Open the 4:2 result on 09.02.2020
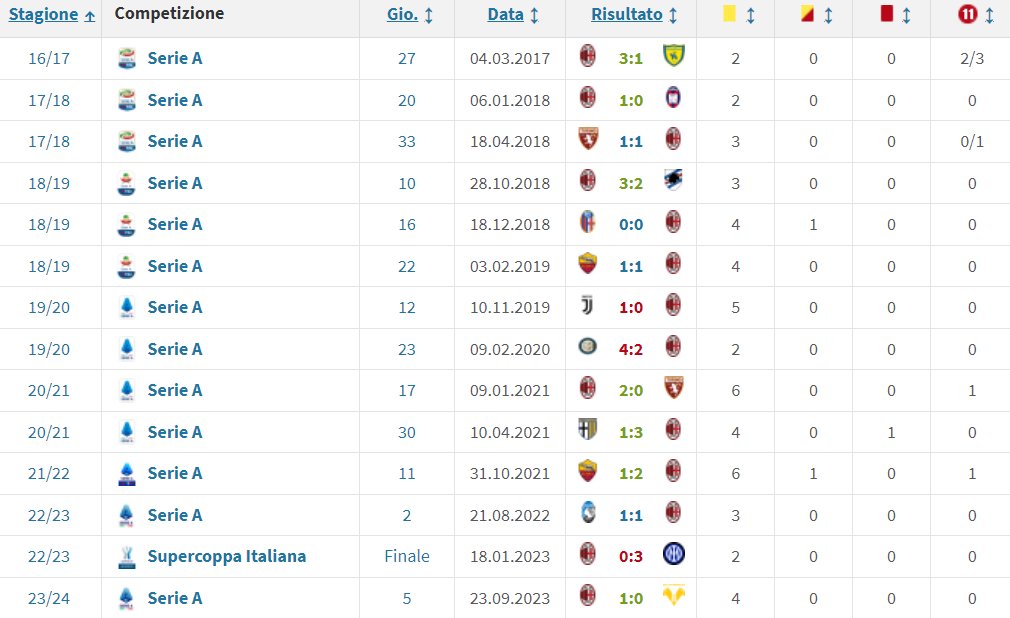The image size is (1010, 618). [x=631, y=349]
